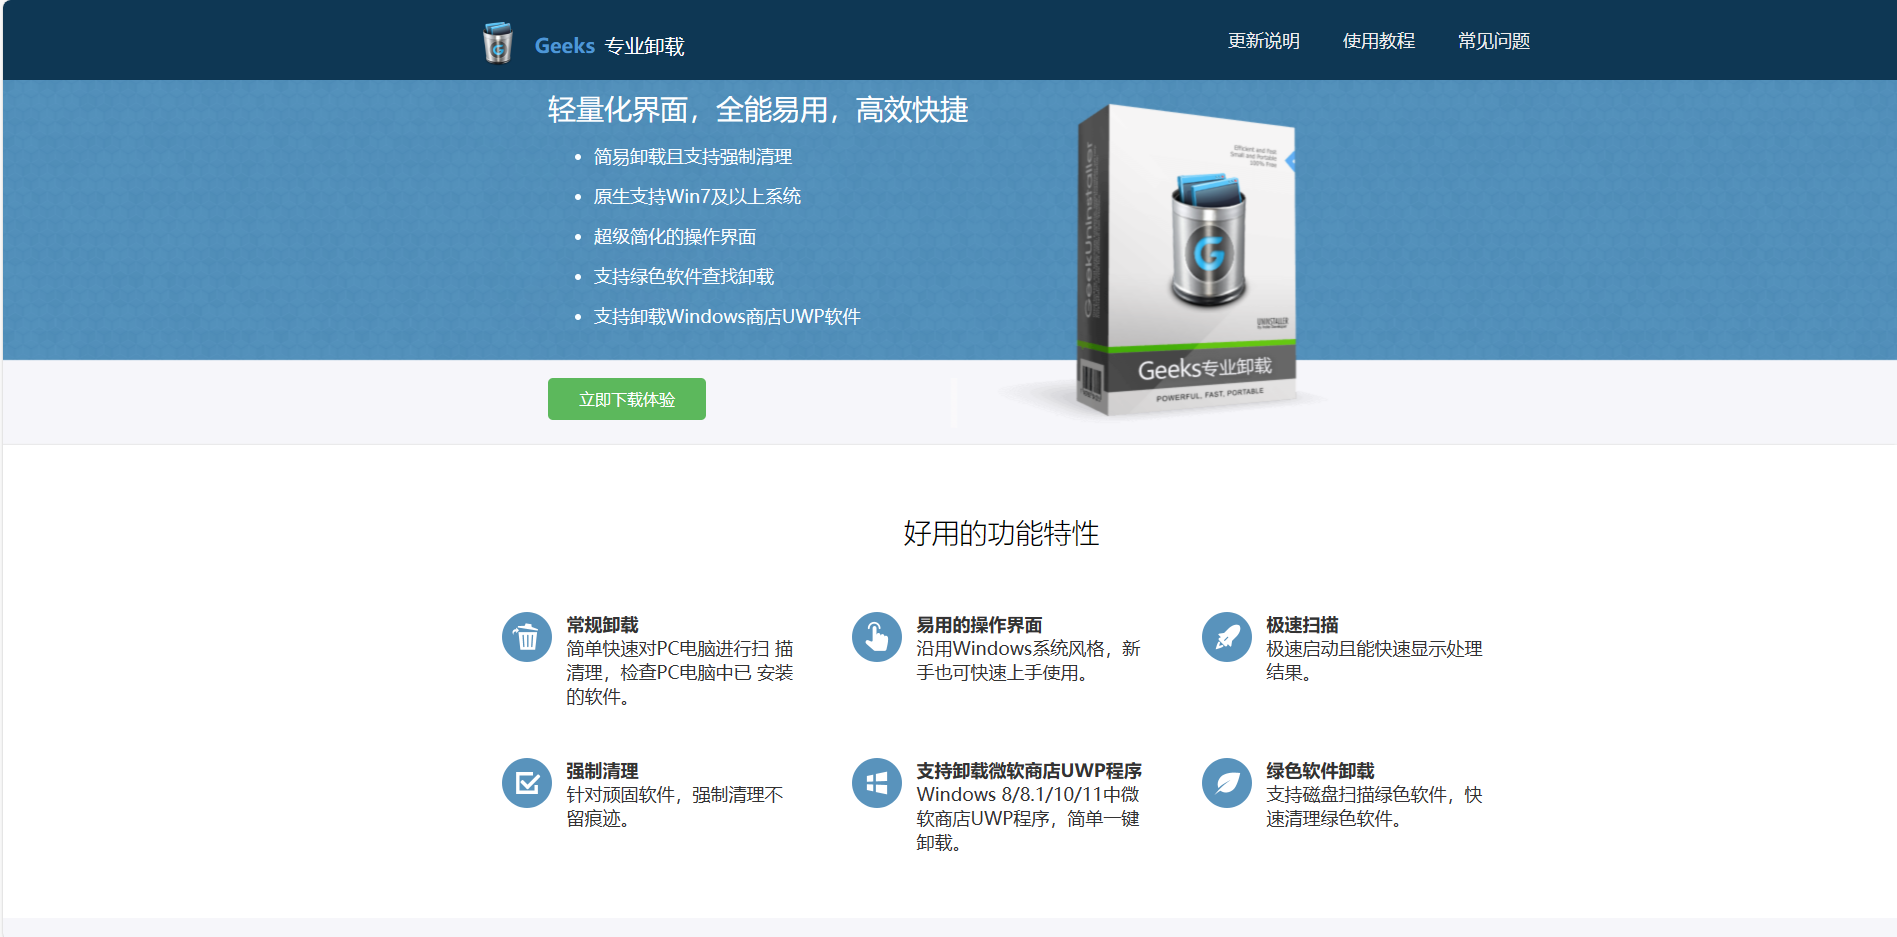Click the checkmark icon for 强制清理
The image size is (1897, 937).
tap(527, 783)
